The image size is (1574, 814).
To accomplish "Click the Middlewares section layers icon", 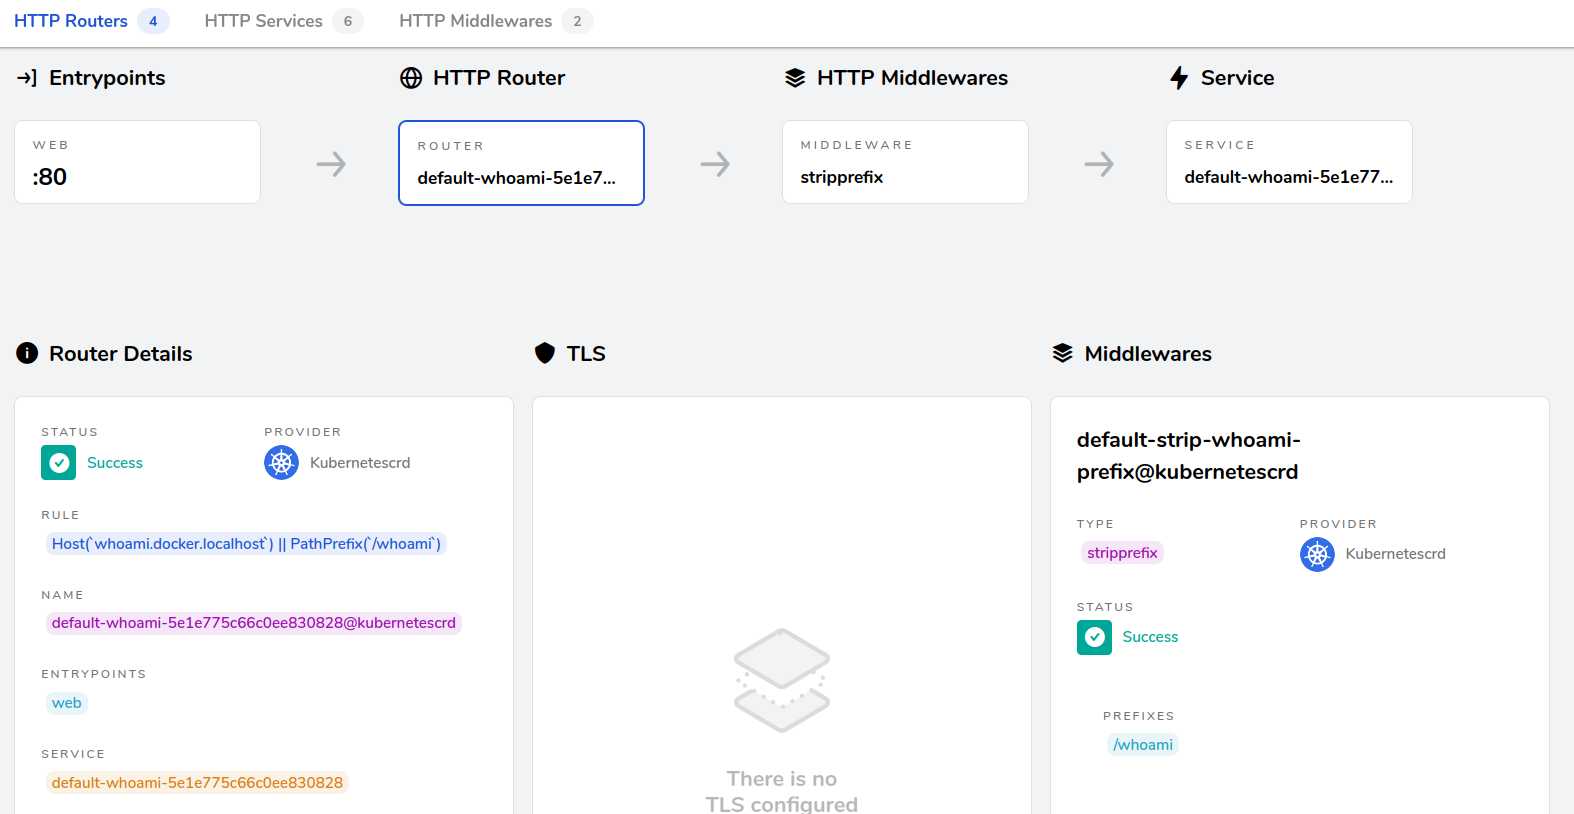I will tap(1063, 353).
